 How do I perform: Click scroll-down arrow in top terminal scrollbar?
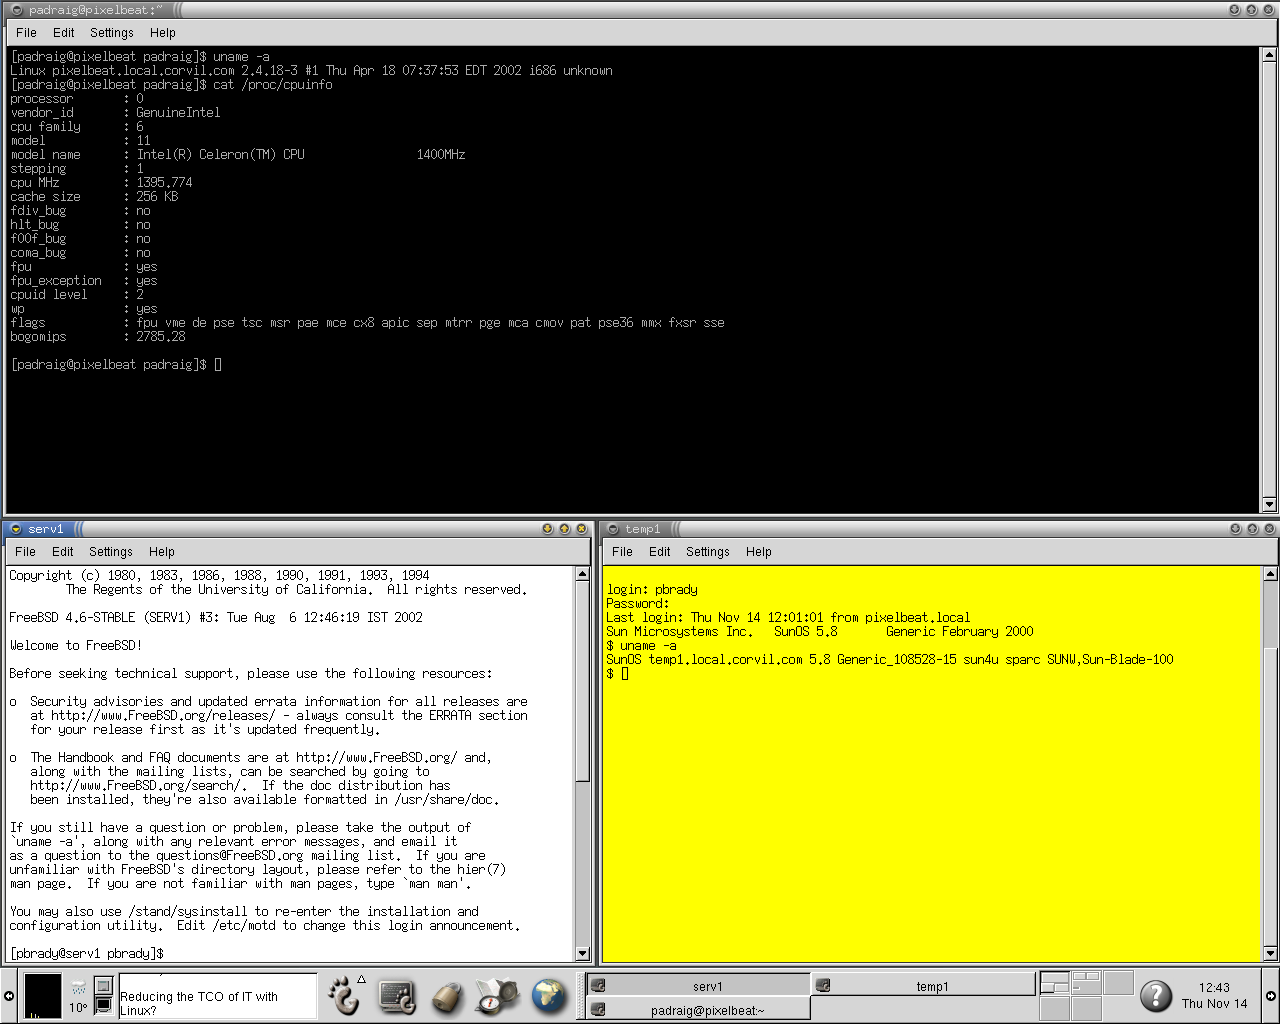(x=1269, y=505)
